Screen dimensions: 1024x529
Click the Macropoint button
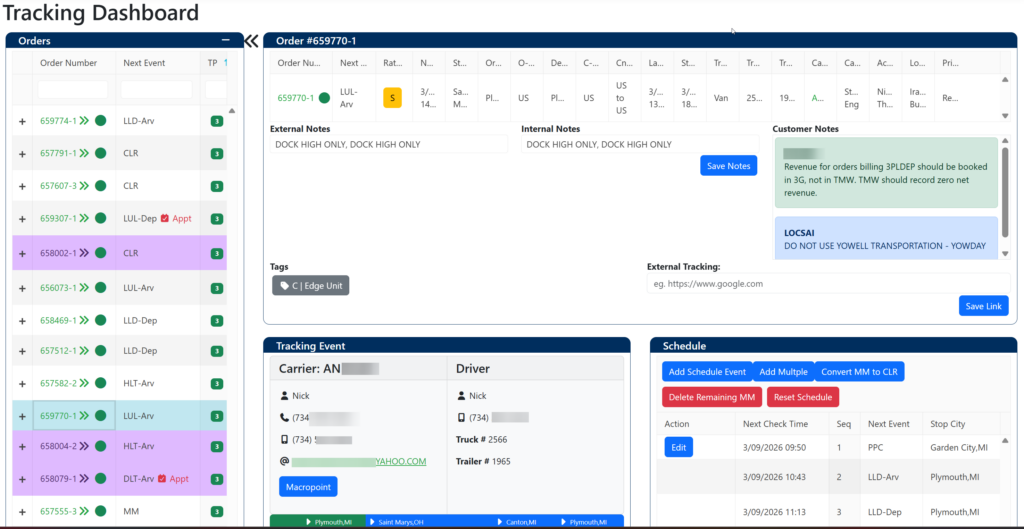point(307,486)
